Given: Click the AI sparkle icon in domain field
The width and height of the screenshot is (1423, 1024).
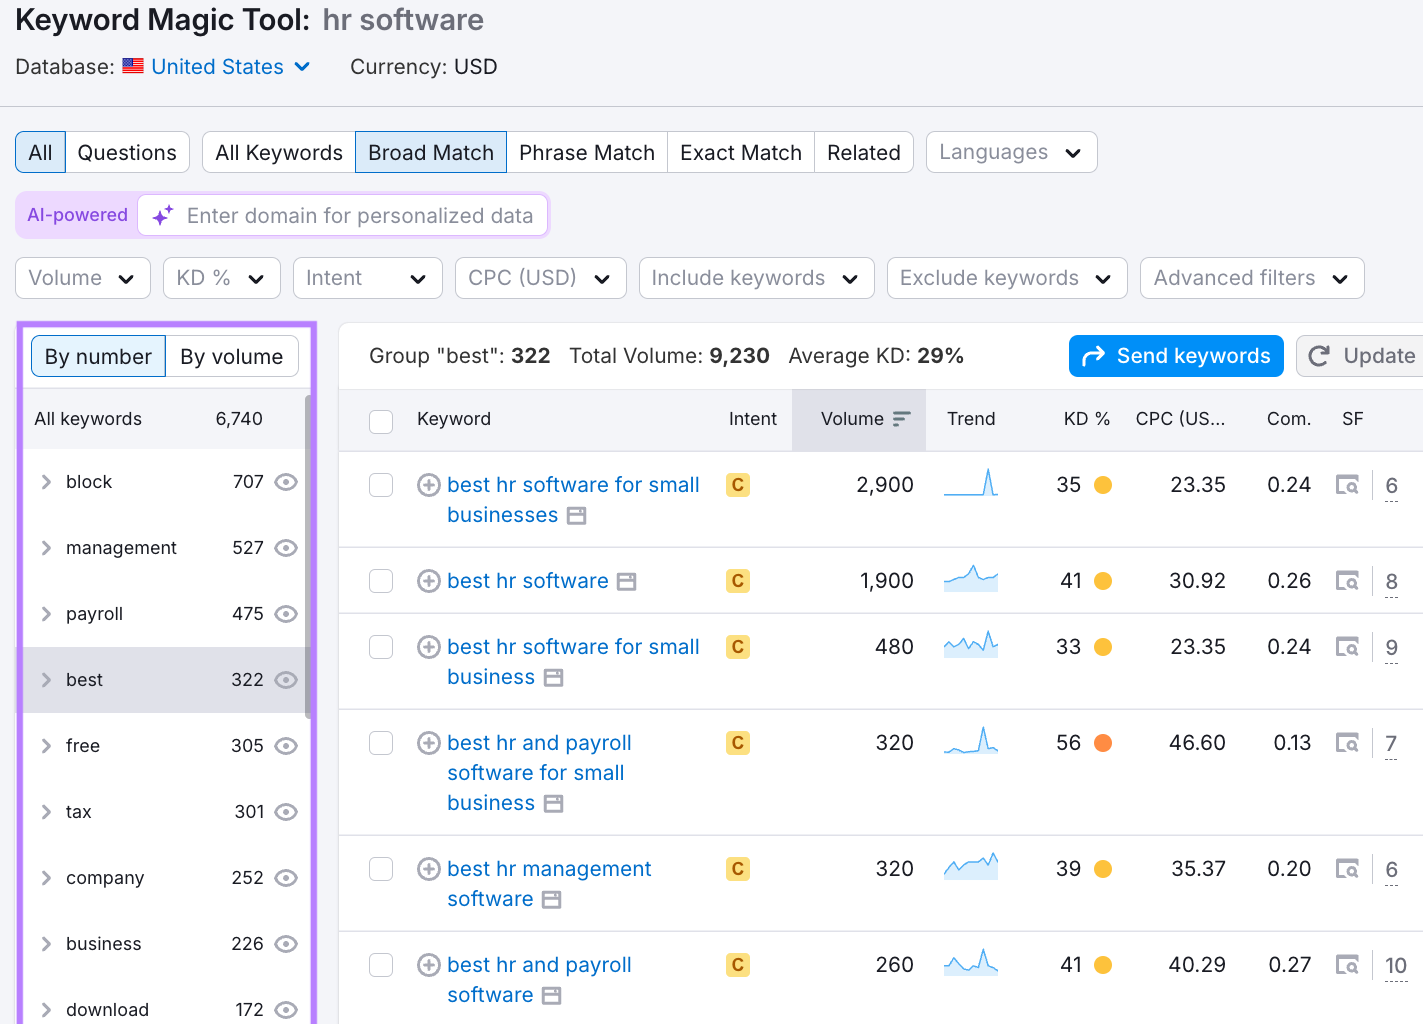Looking at the screenshot, I should point(162,215).
